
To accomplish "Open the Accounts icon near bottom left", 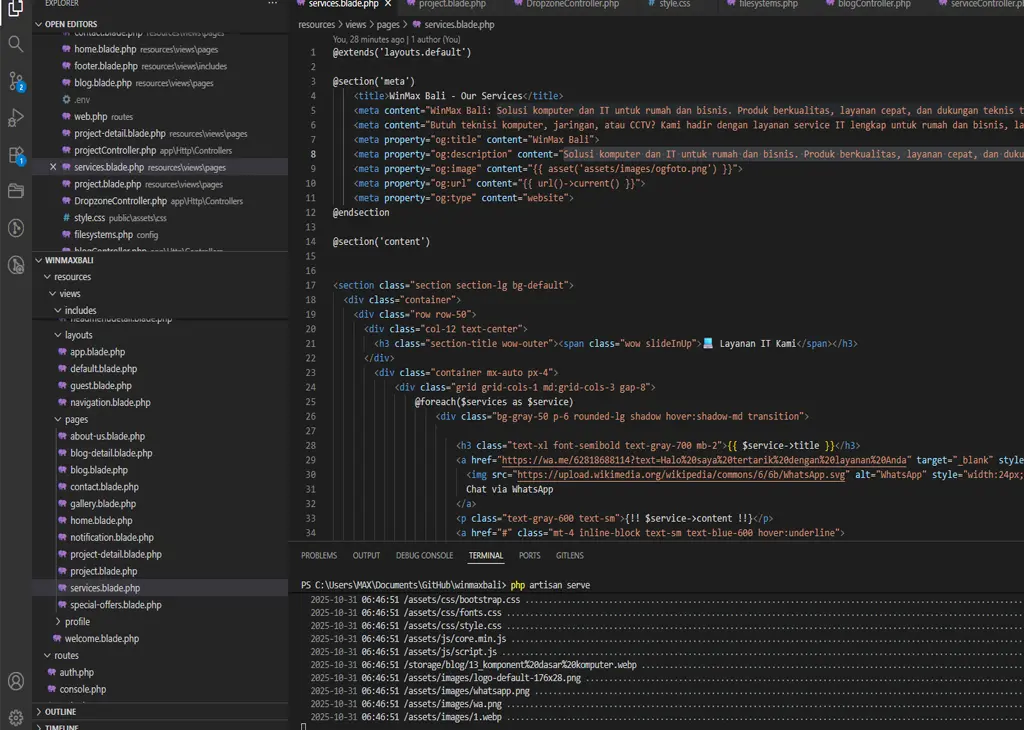I will point(15,680).
